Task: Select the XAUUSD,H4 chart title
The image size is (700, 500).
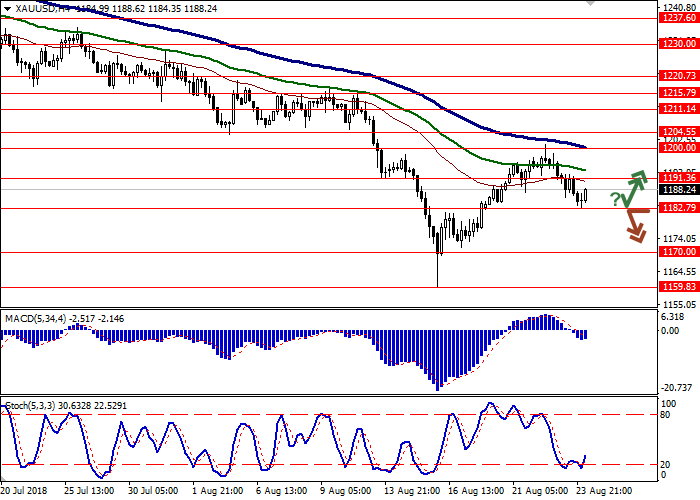Action: (36, 7)
